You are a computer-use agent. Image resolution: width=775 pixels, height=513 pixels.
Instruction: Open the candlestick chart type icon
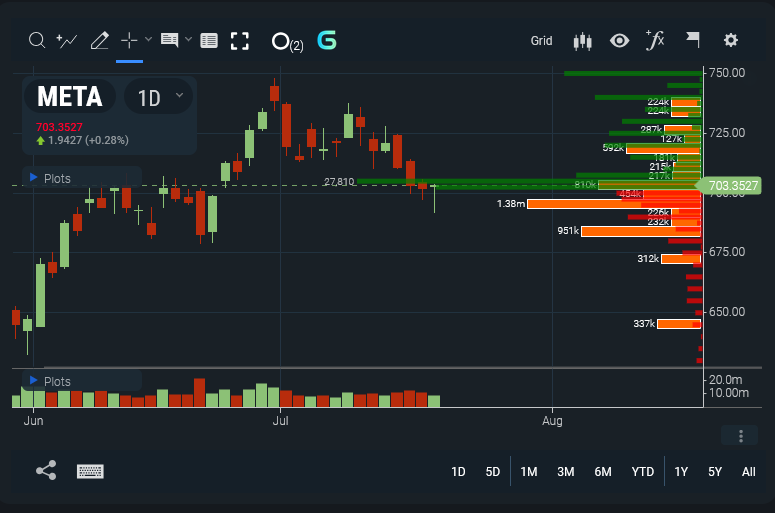point(583,41)
